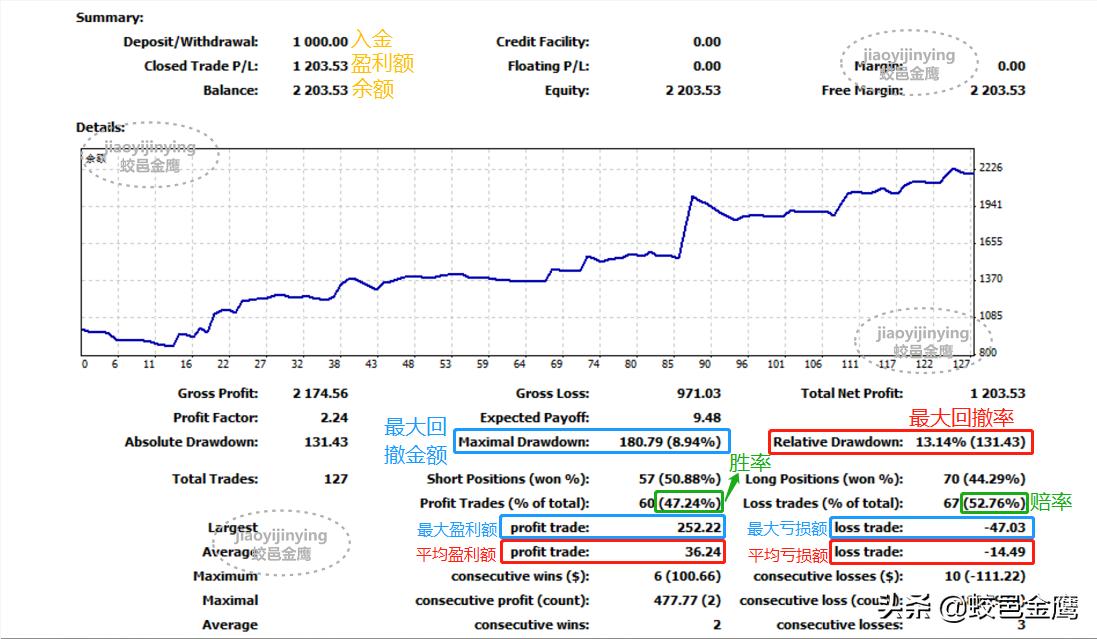Select the Closed Trade P/L label
This screenshot has height=639, width=1097.
(200, 66)
